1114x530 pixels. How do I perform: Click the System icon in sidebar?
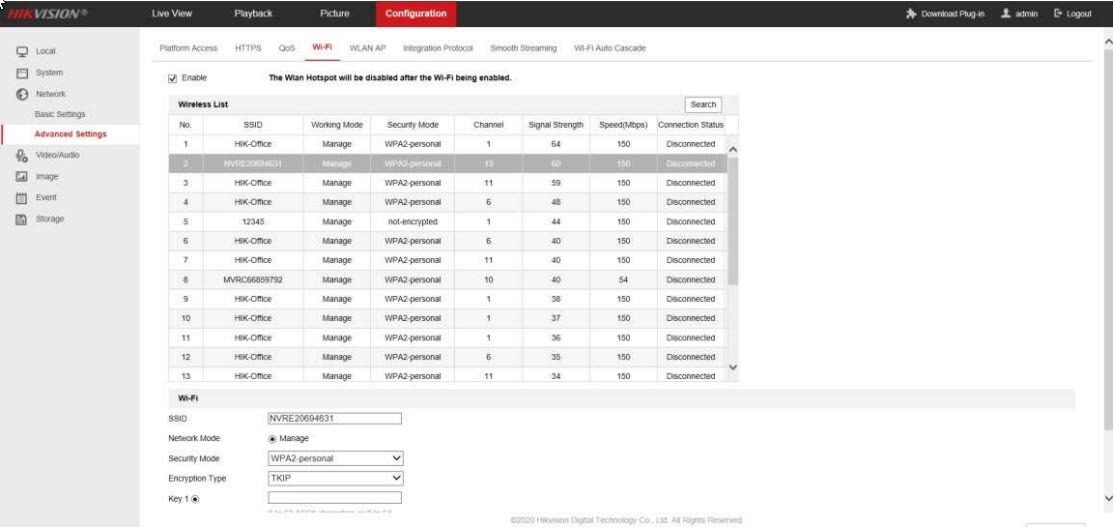pos(21,73)
